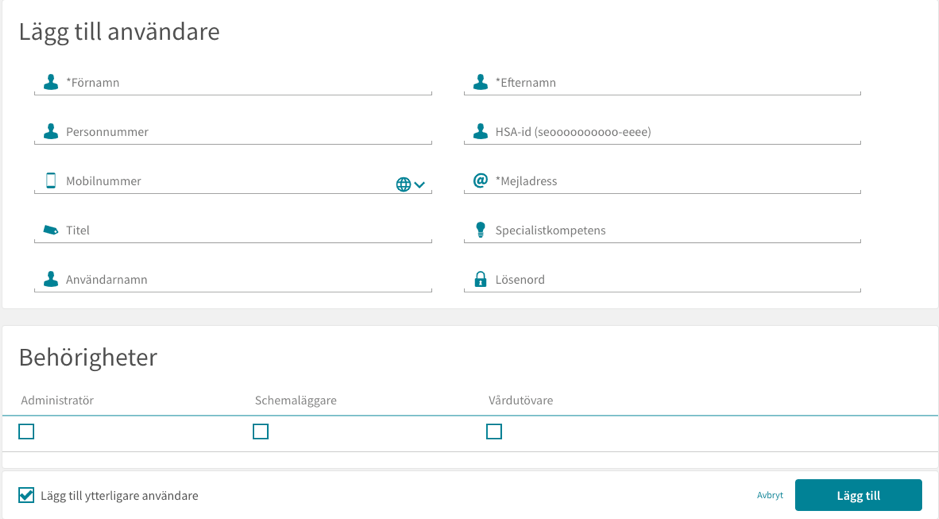Focus the Mejladress input field

click(662, 181)
